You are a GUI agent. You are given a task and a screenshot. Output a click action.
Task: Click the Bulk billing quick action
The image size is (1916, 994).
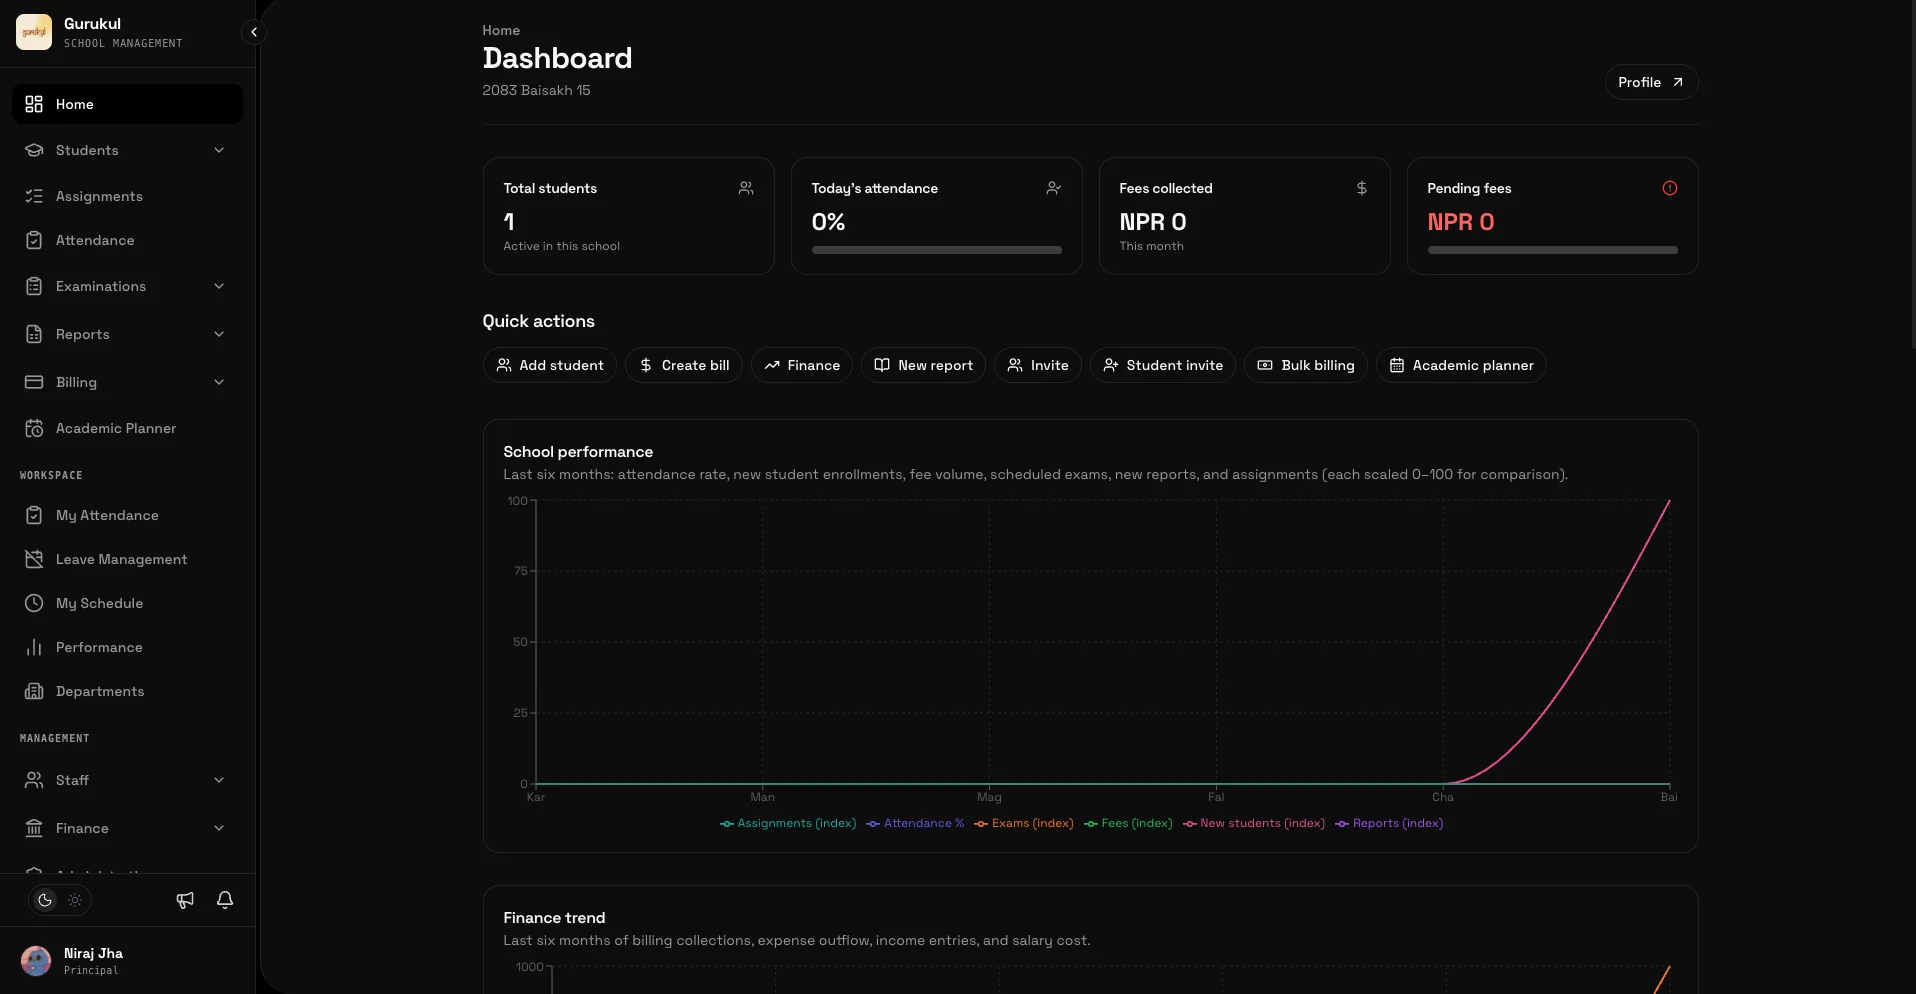tap(1306, 365)
